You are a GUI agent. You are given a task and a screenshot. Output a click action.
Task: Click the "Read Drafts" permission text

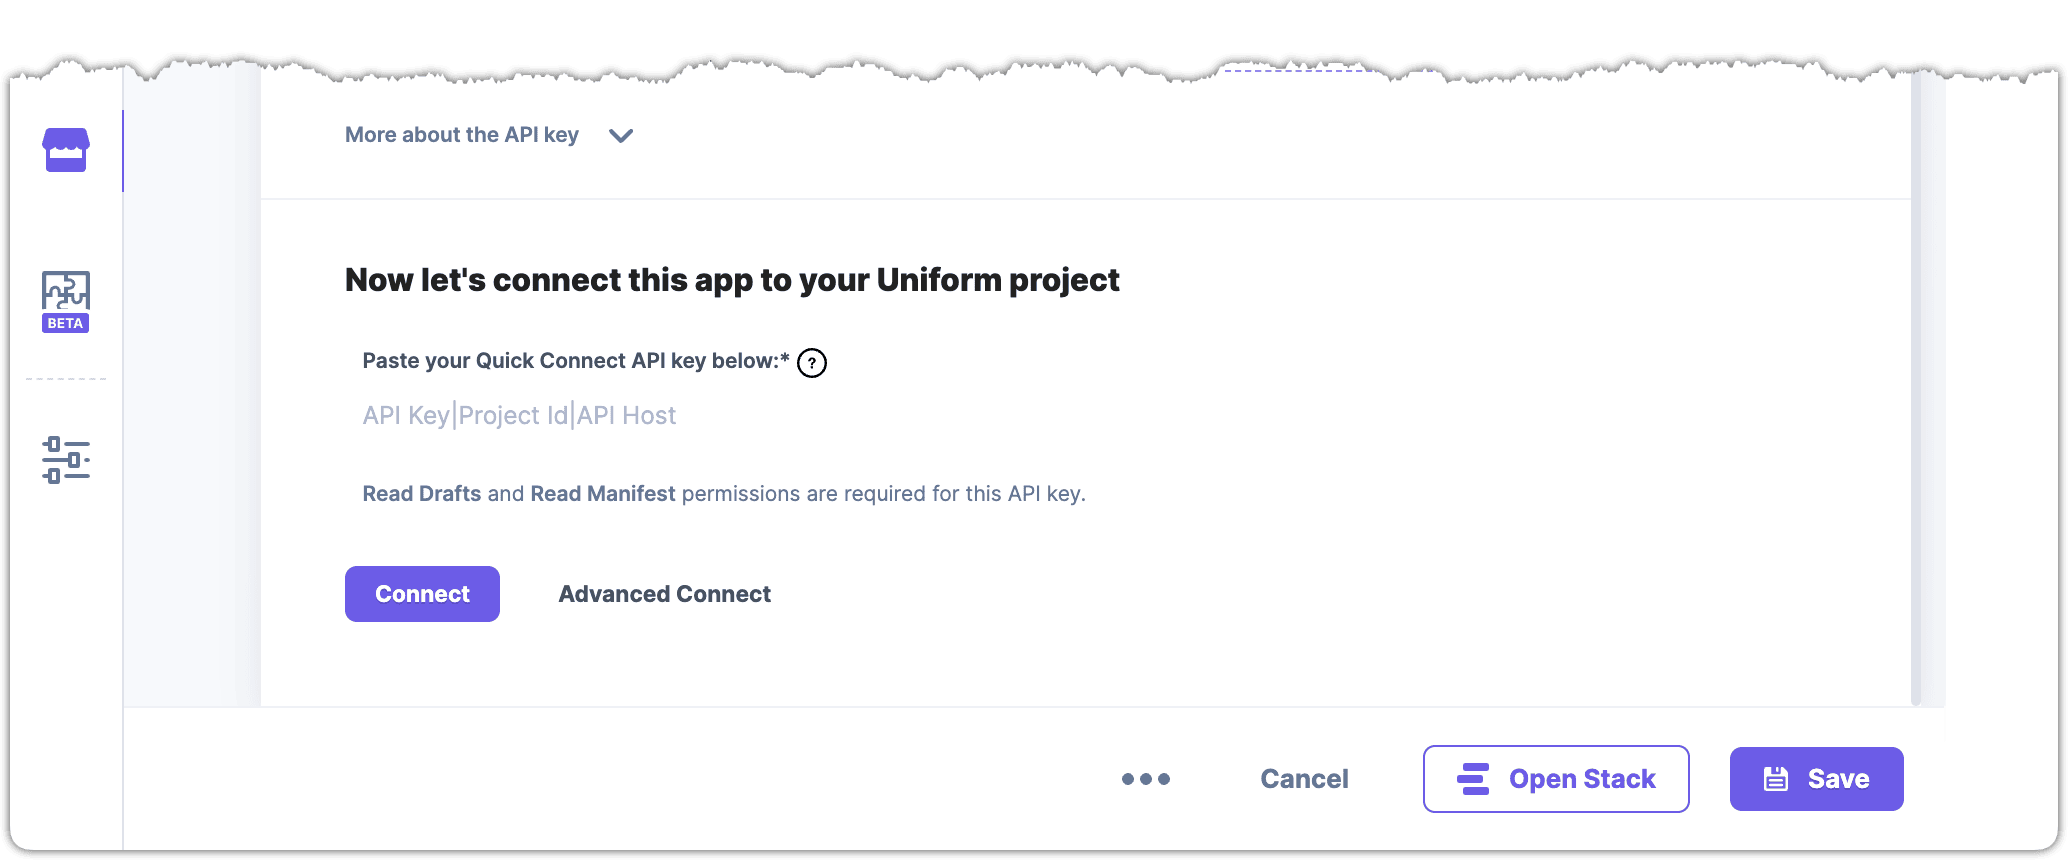422,494
